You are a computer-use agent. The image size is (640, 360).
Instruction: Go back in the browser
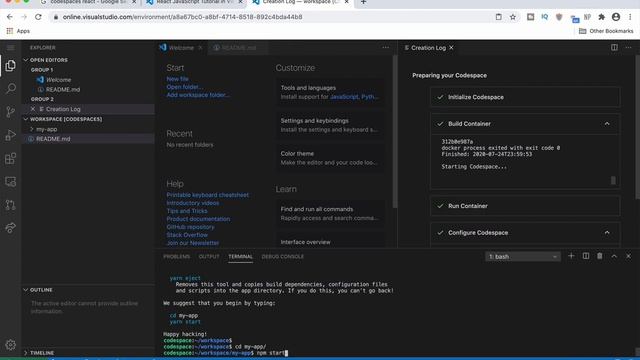[x=10, y=17]
